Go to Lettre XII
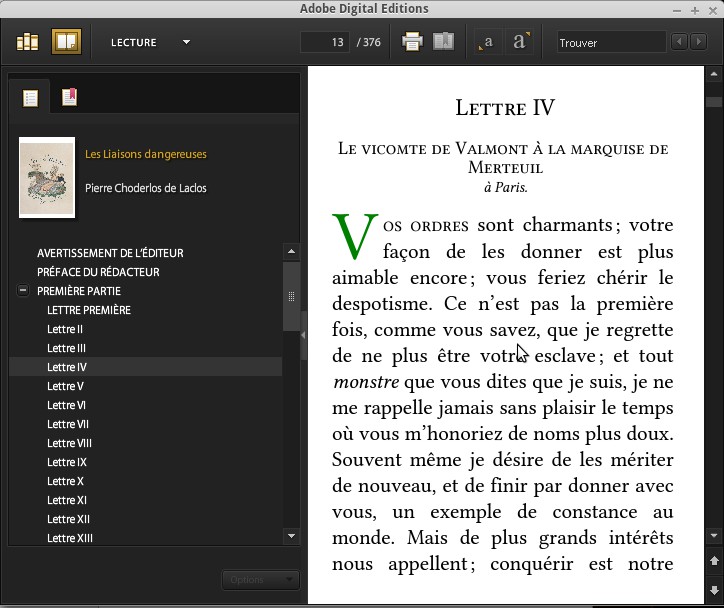This screenshot has height=608, width=724. coord(68,519)
